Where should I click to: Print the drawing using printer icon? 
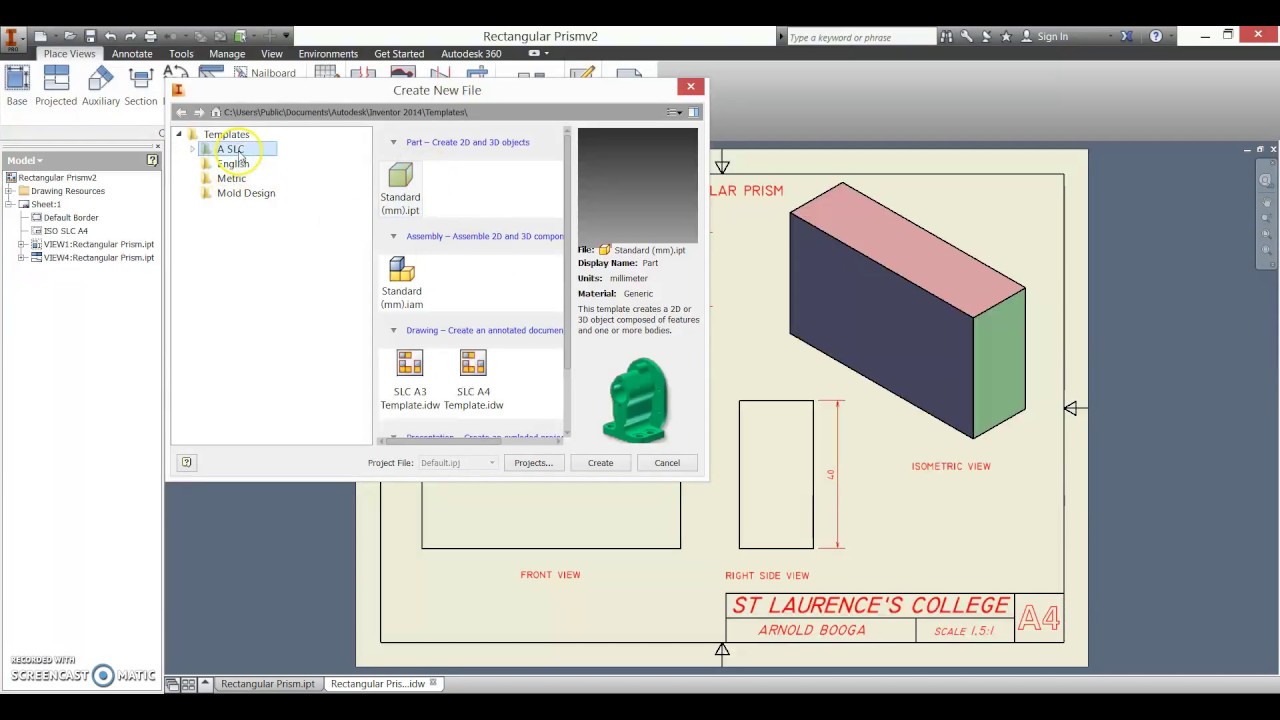151,36
